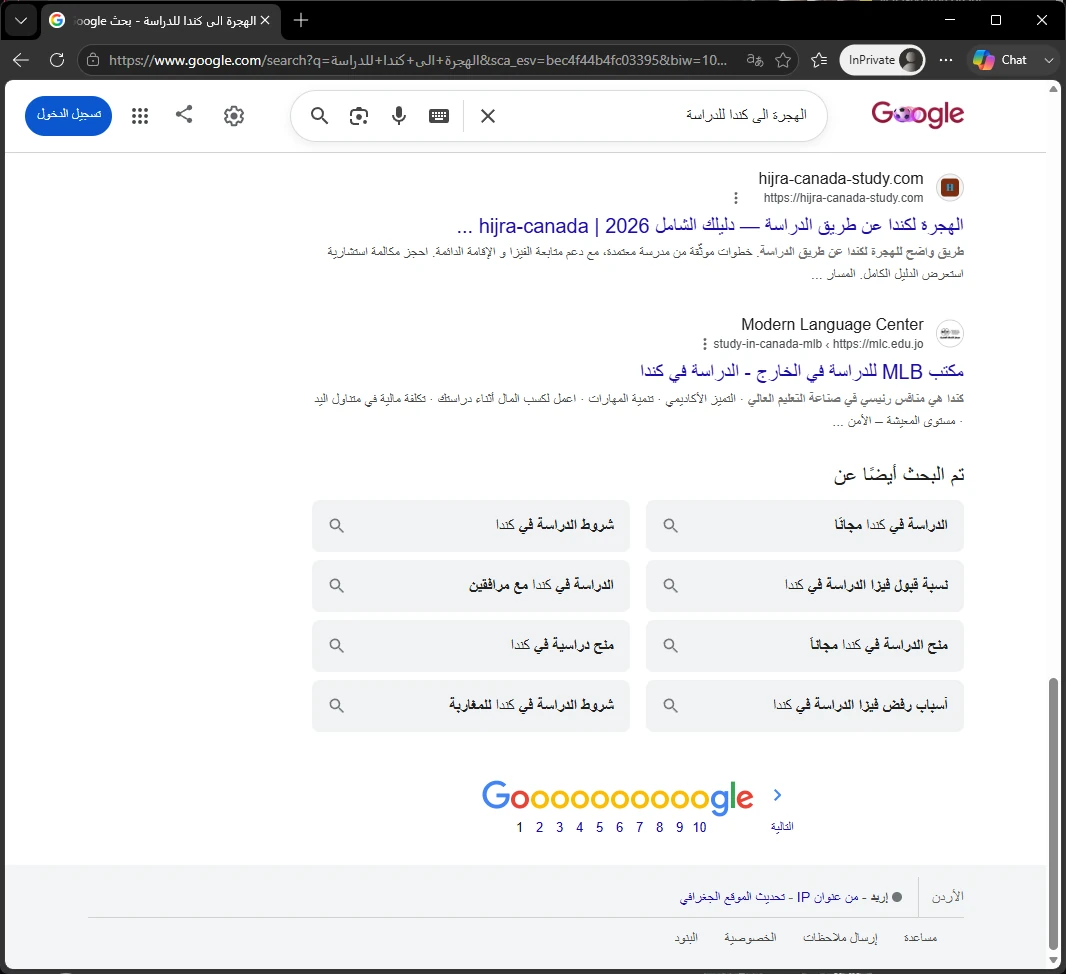Go to results page 9

[x=679, y=827]
